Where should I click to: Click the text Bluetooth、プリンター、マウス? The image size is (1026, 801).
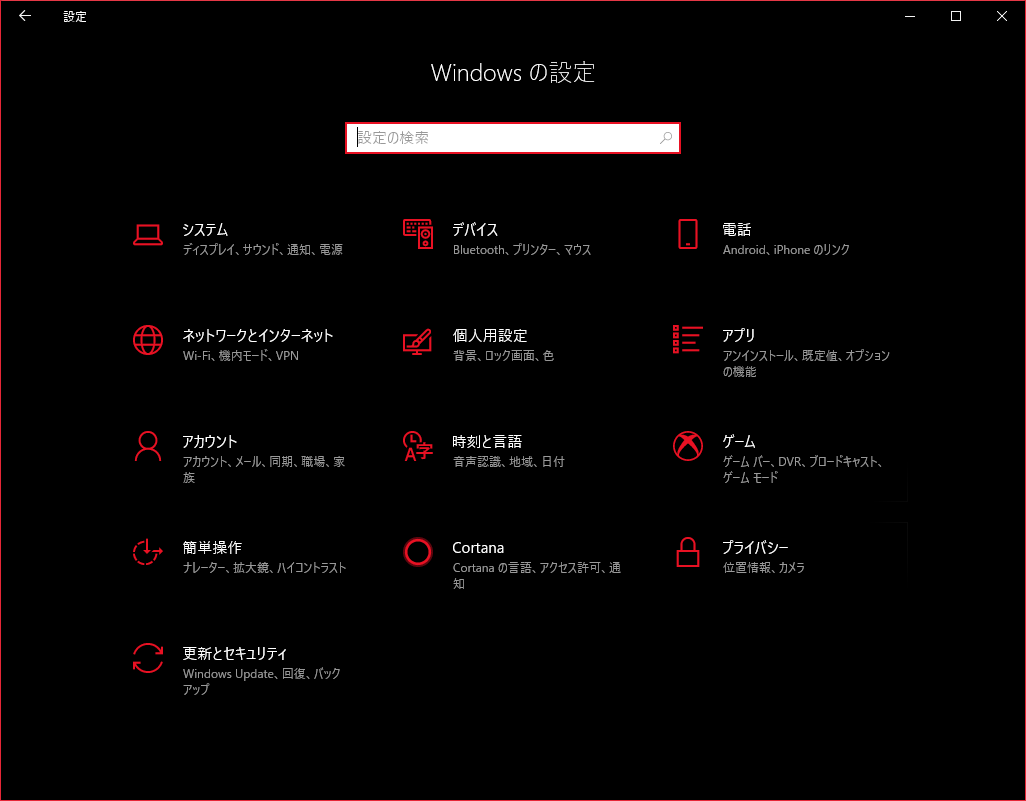tap(522, 250)
